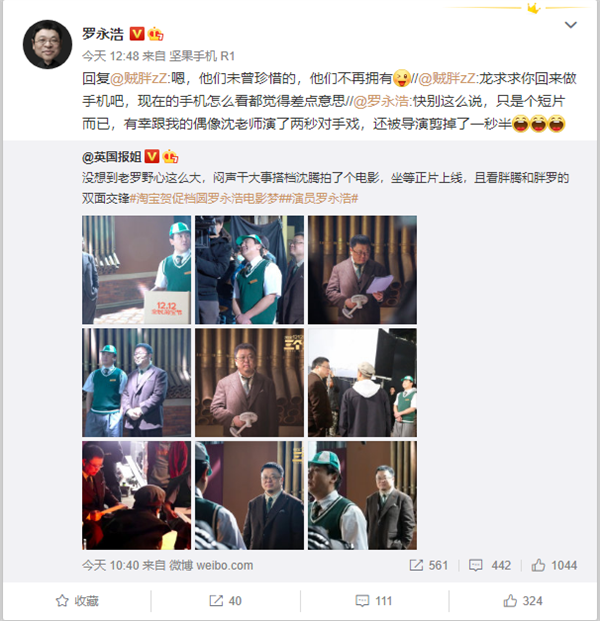Open the bottom-left red-lit thumbnail

pos(137,495)
